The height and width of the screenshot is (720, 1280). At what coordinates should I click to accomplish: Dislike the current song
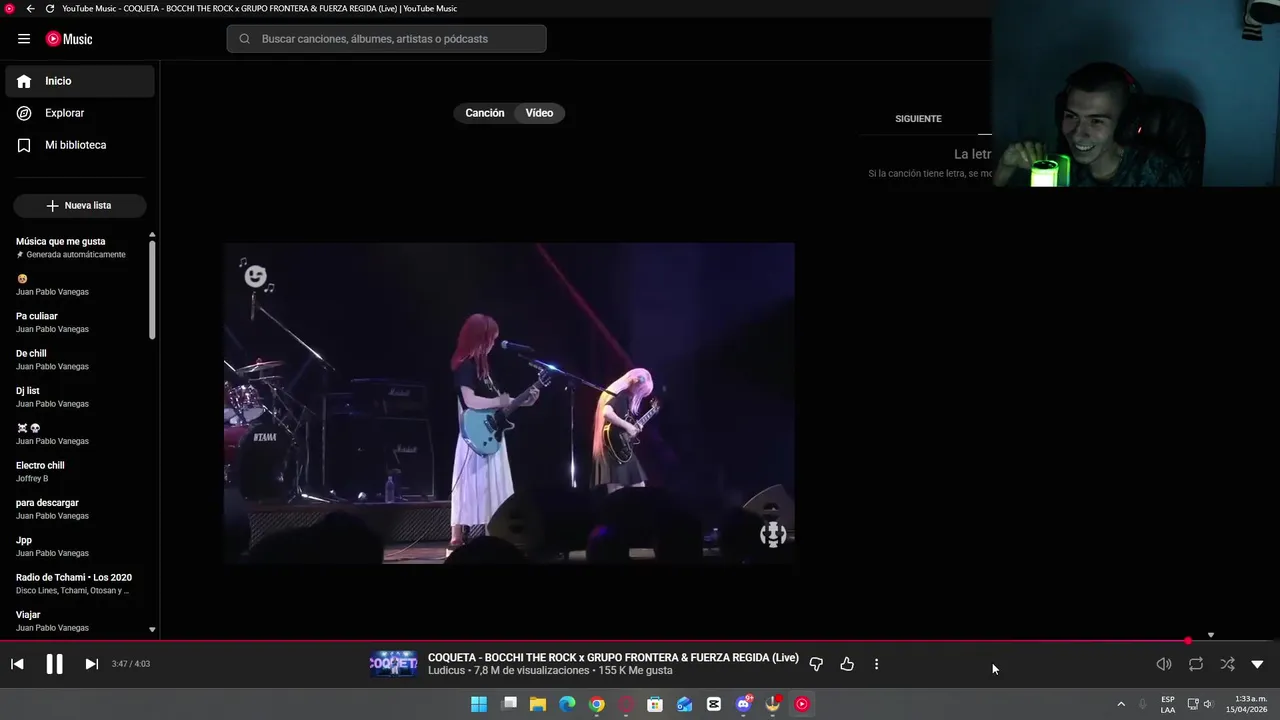(816, 664)
